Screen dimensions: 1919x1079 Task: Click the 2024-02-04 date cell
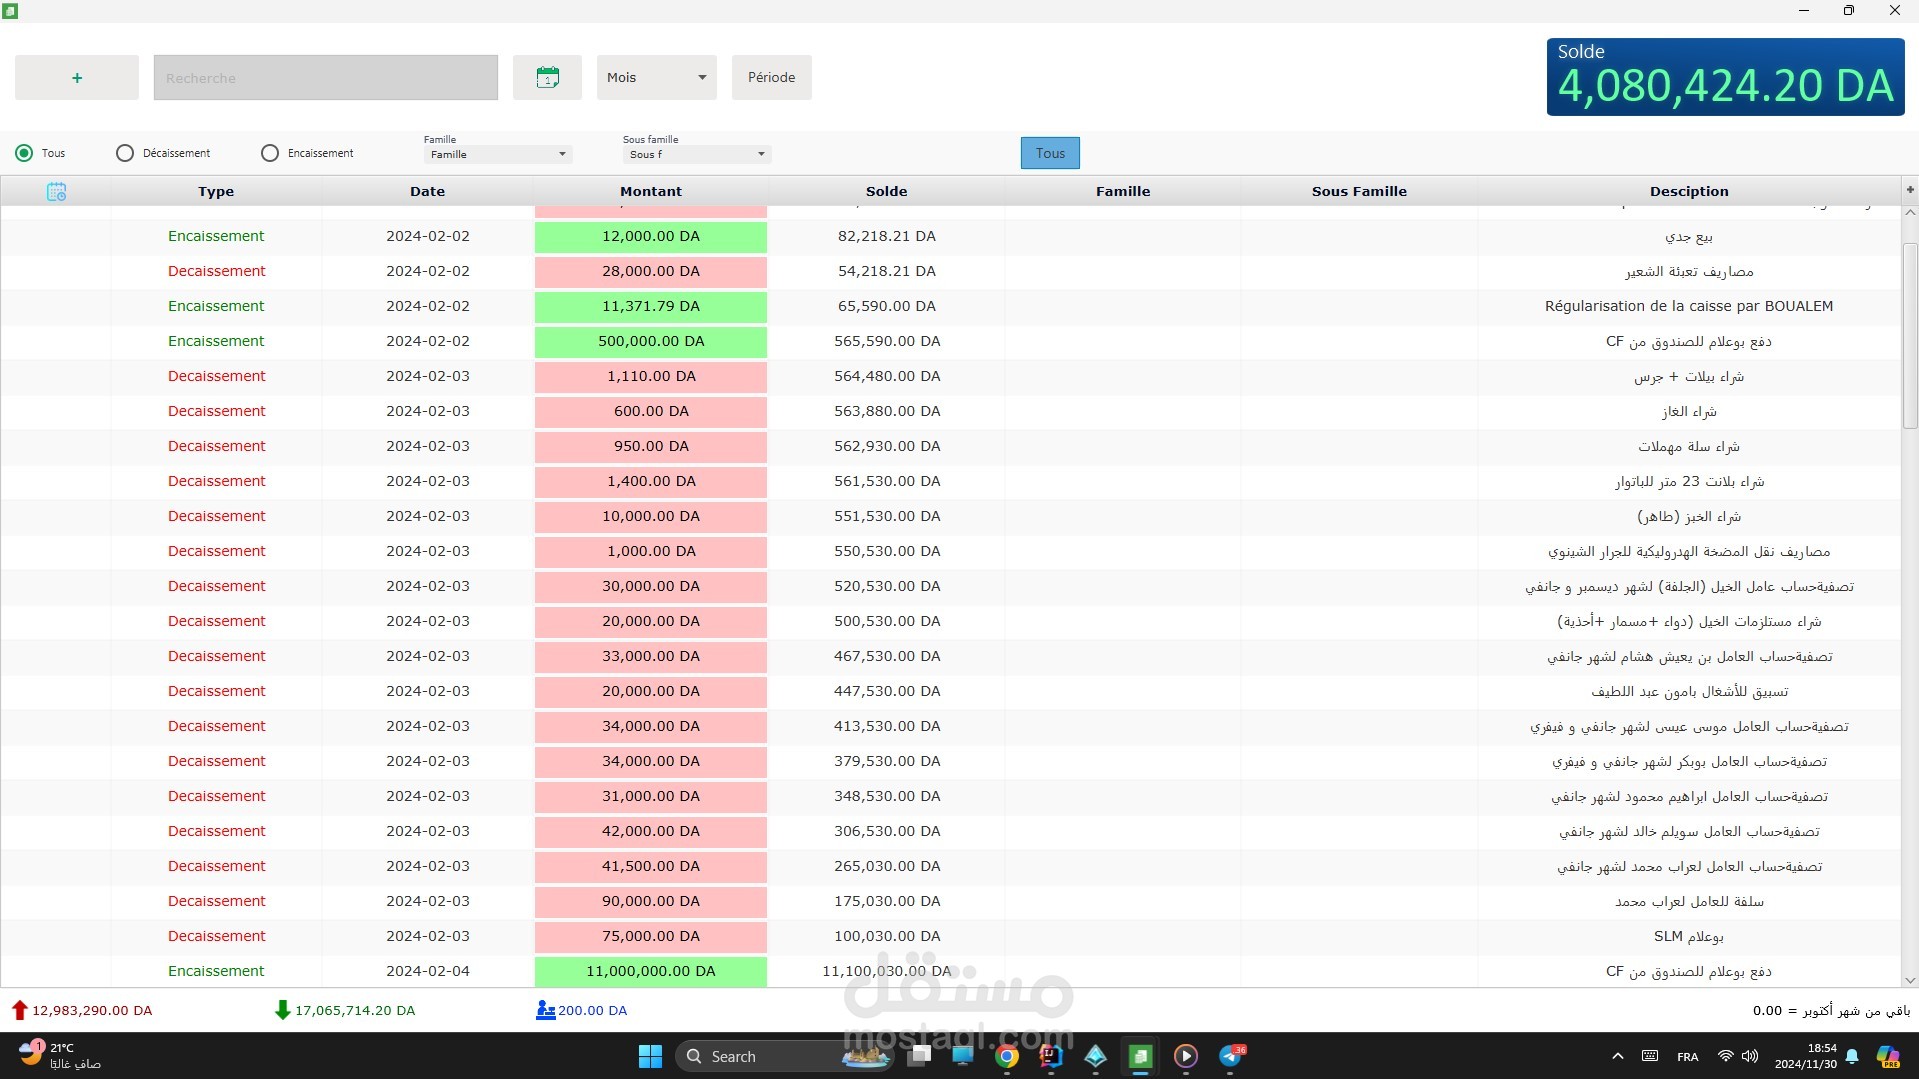pos(428,971)
